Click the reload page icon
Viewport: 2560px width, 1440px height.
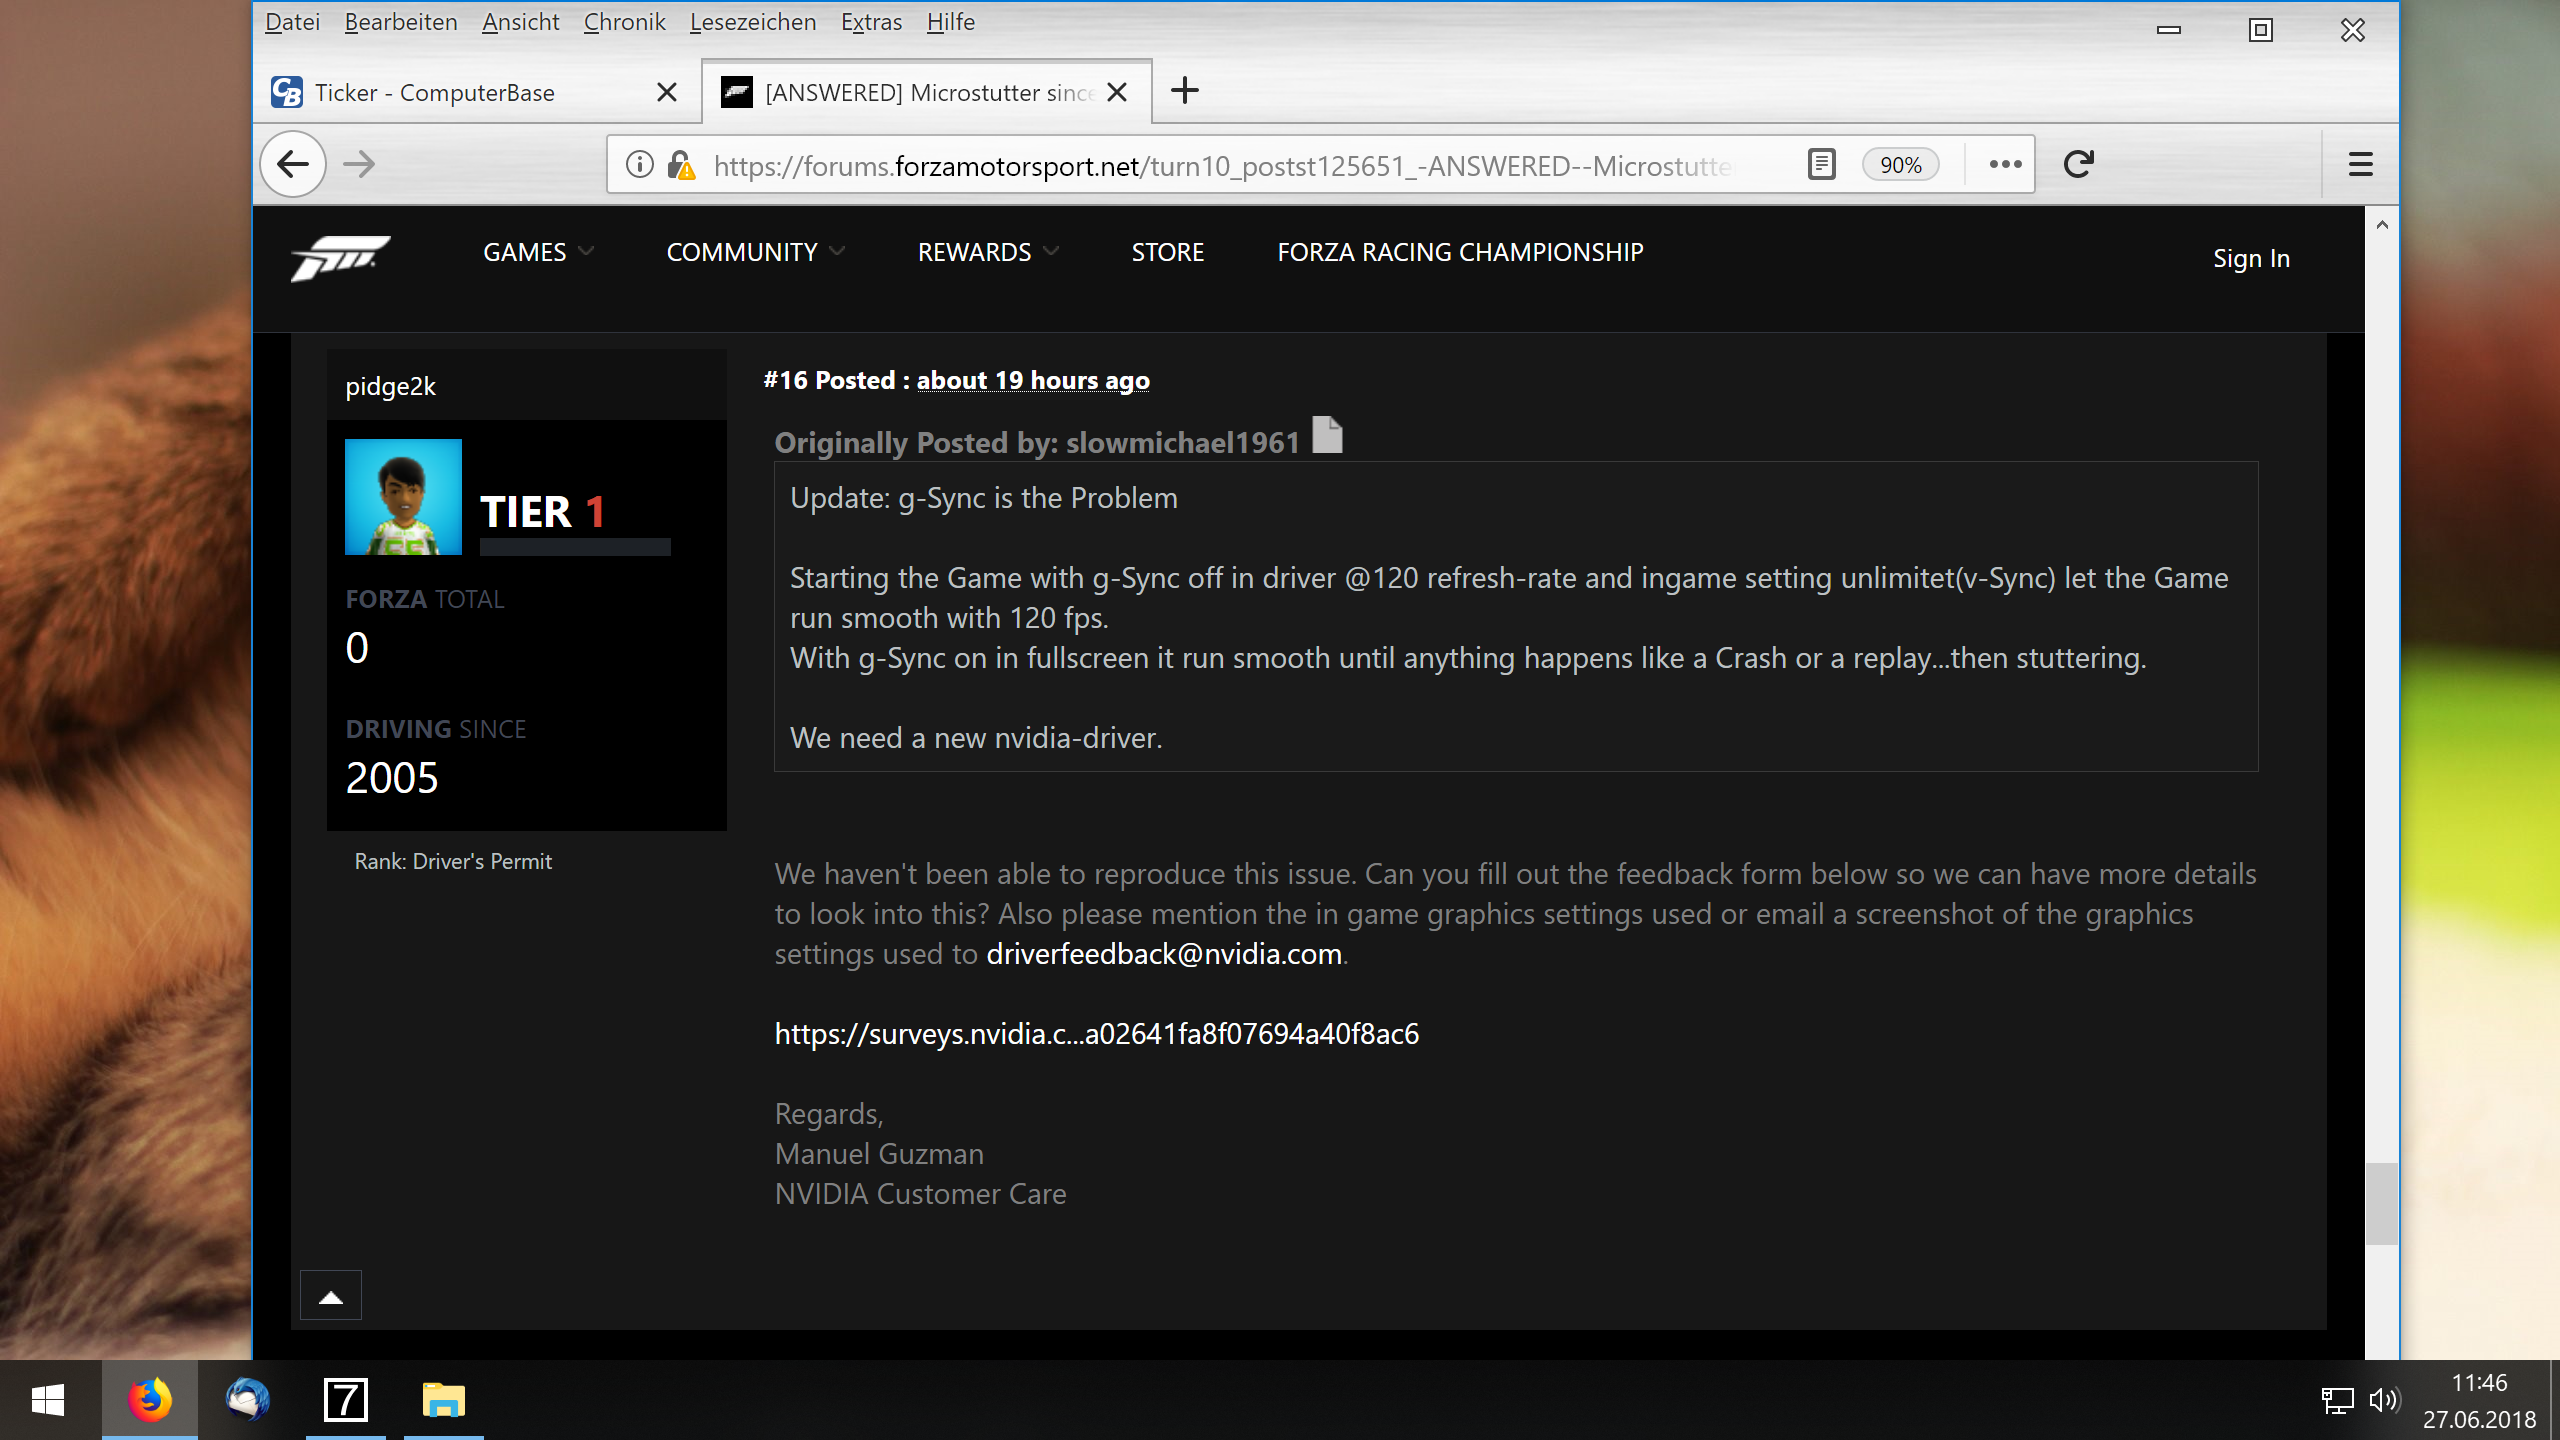pyautogui.click(x=2079, y=164)
